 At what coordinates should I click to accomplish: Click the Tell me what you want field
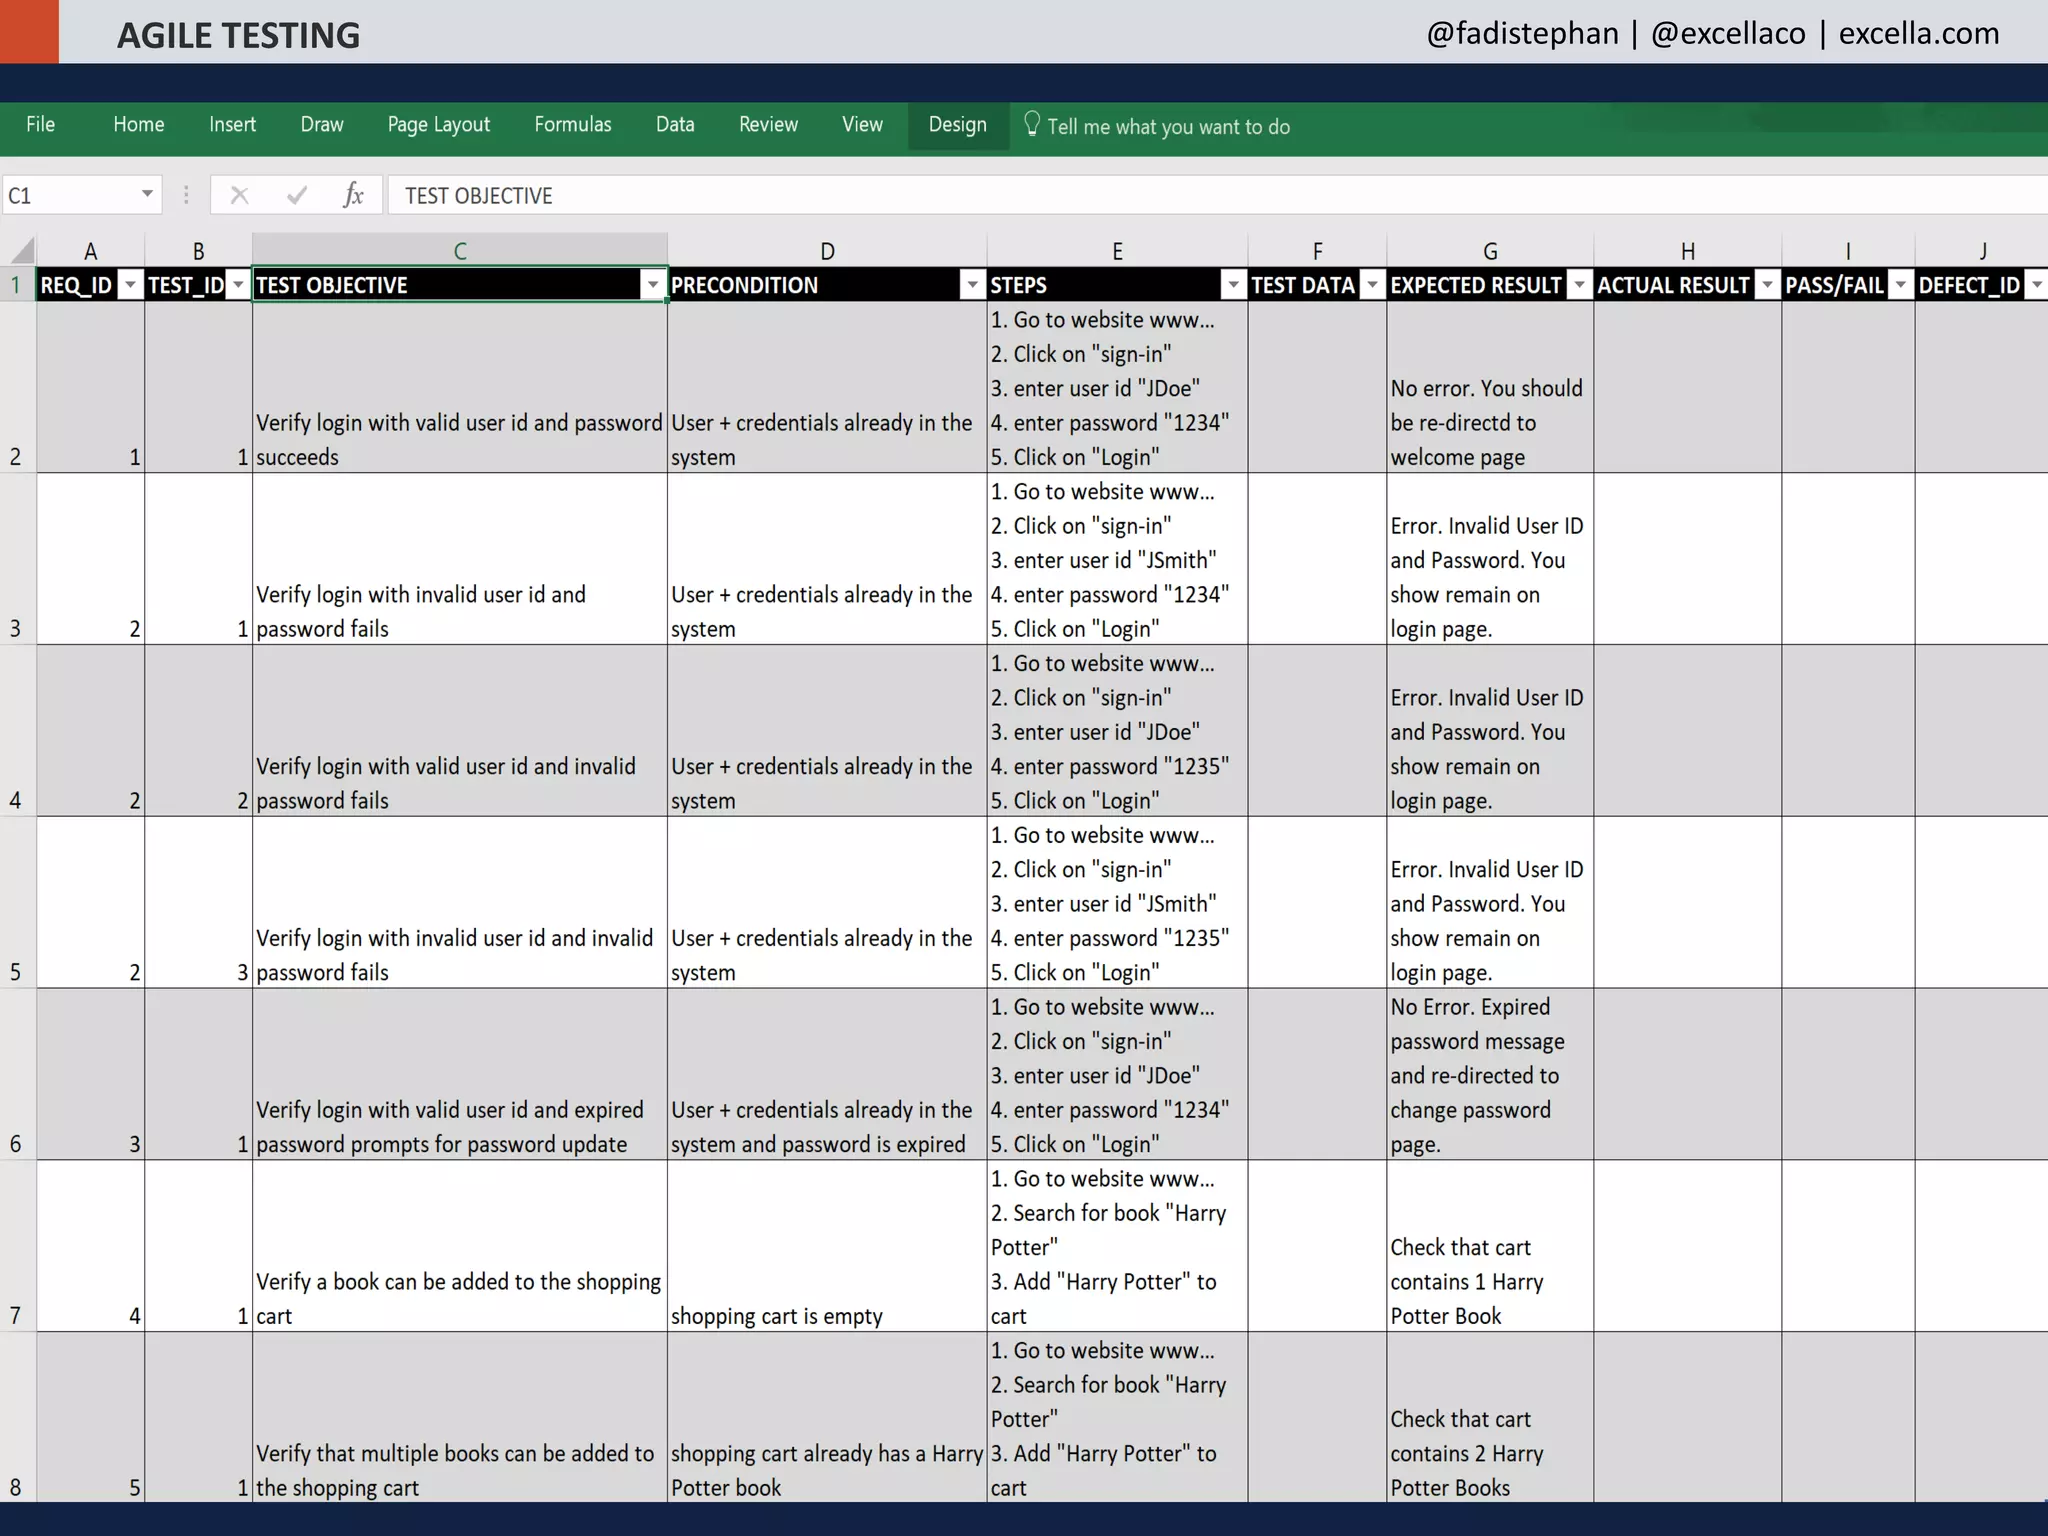point(1168,127)
